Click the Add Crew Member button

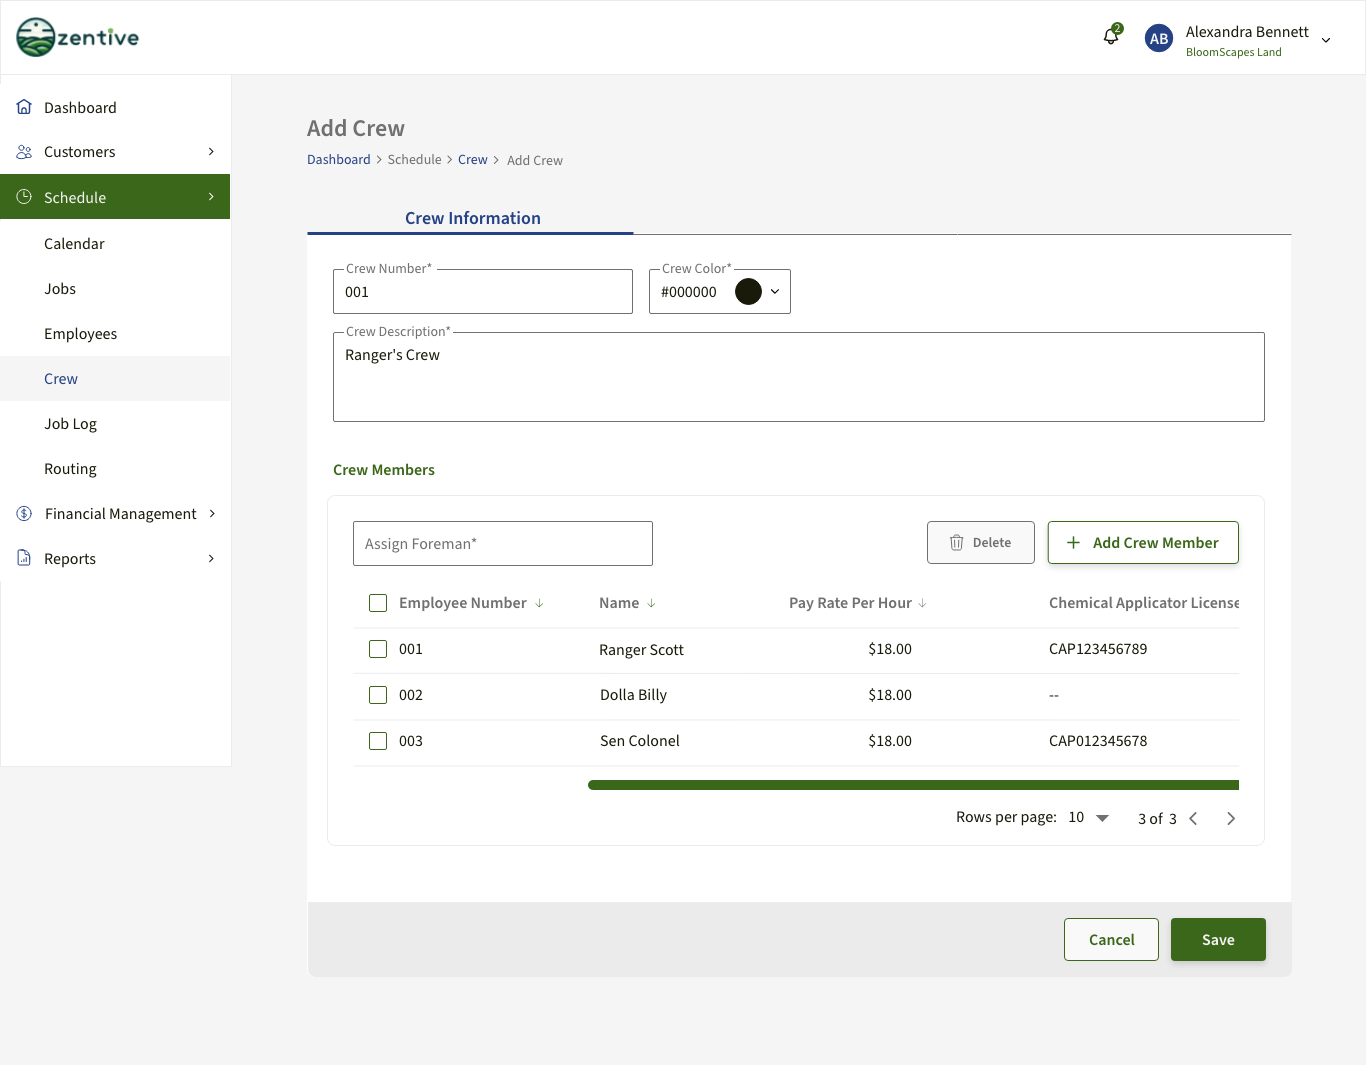pyautogui.click(x=1143, y=543)
